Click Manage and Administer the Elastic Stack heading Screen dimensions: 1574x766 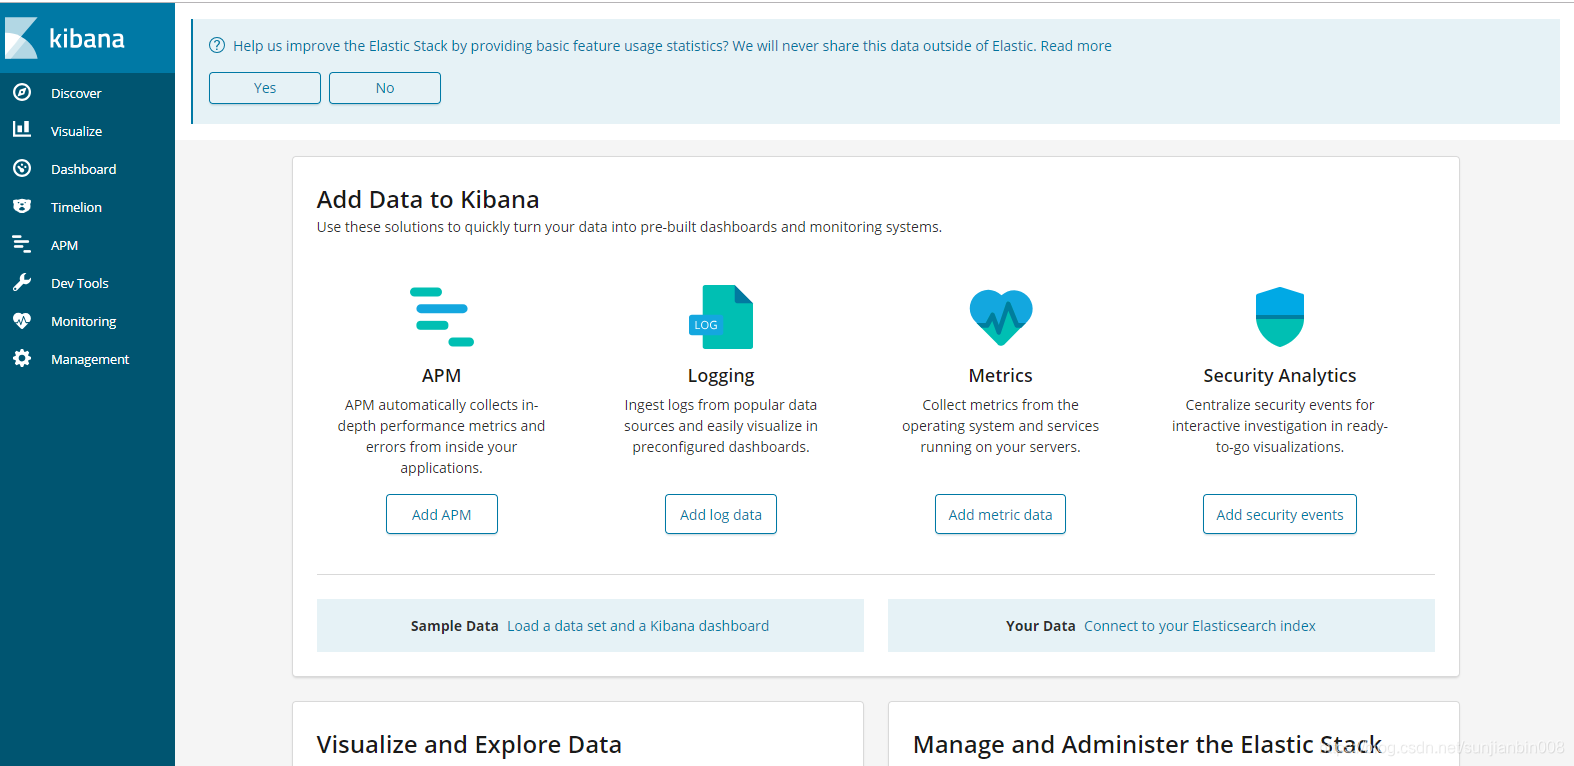[x=1147, y=745]
